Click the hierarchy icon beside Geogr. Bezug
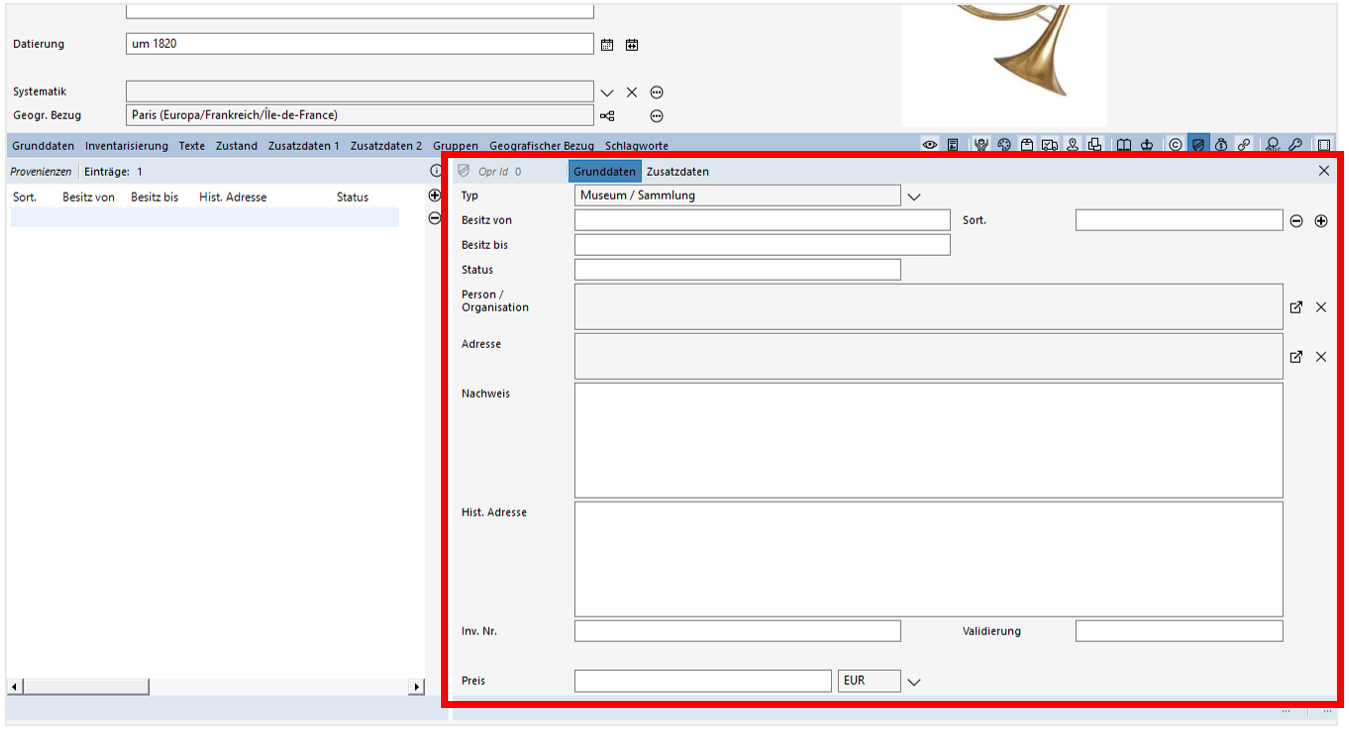Screen dimensions: 1349x732 click(x=608, y=116)
